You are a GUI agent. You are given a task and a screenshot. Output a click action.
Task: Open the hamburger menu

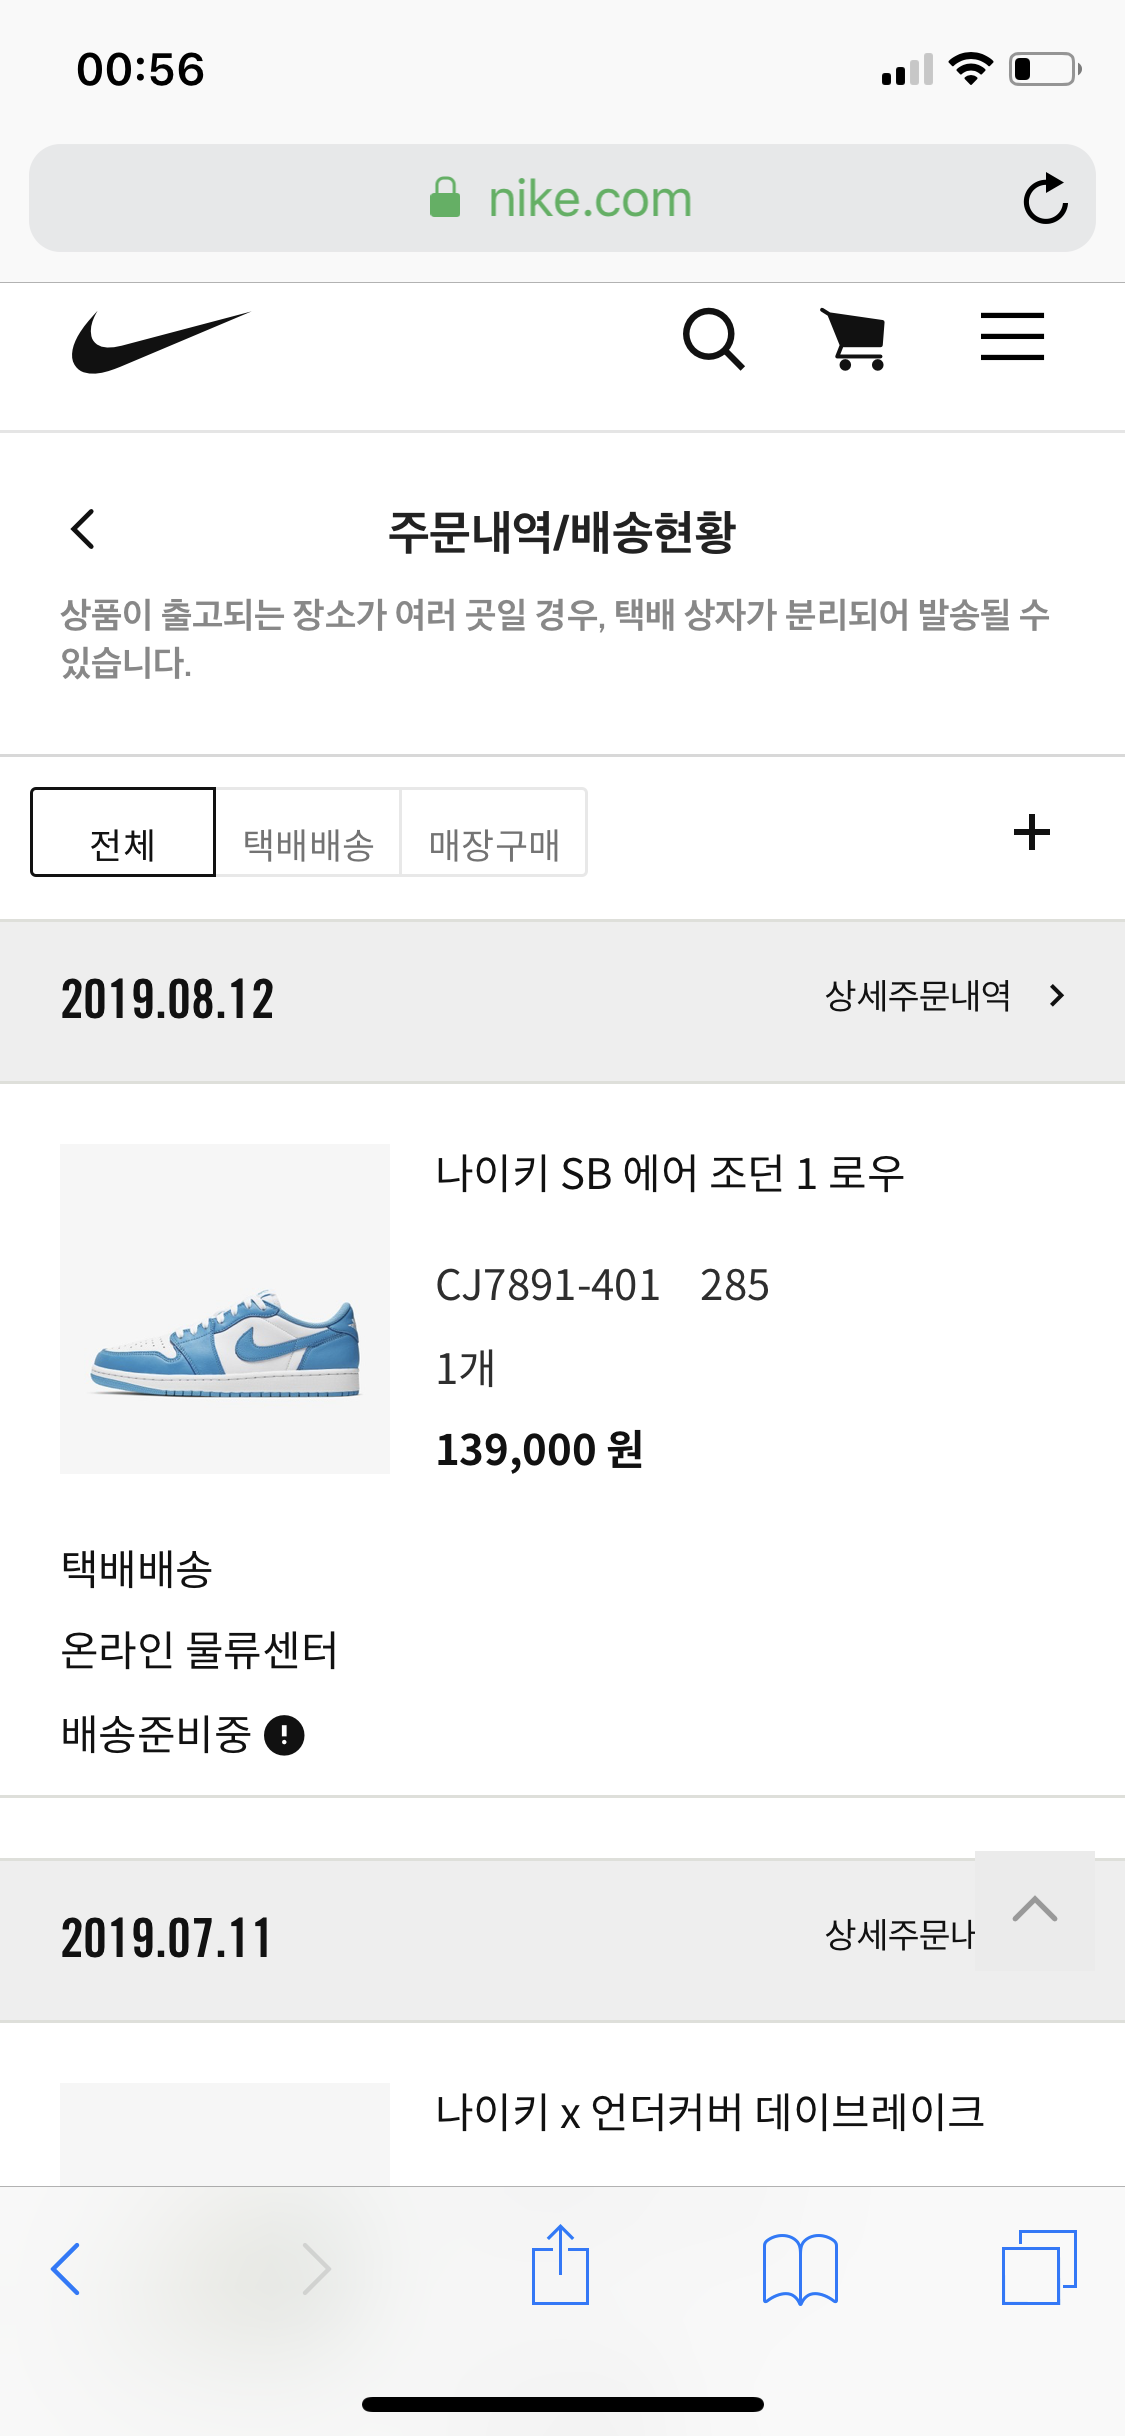pyautogui.click(x=1011, y=337)
